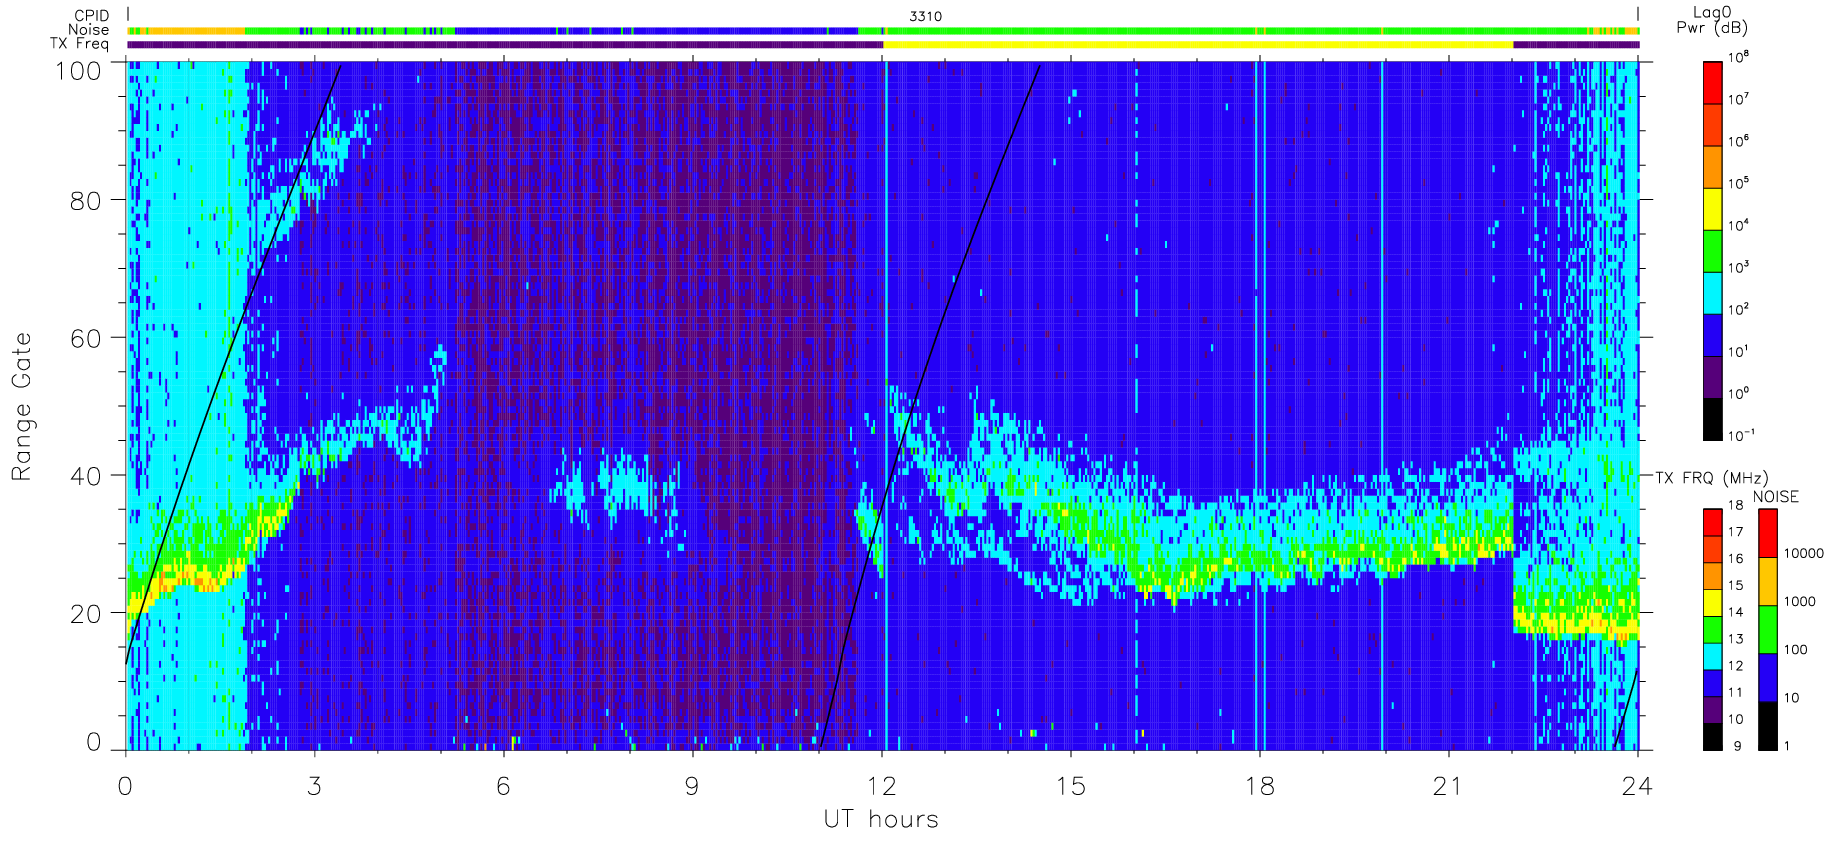Click the Noise row label at top left
The image size is (1843, 850).
click(x=88, y=30)
